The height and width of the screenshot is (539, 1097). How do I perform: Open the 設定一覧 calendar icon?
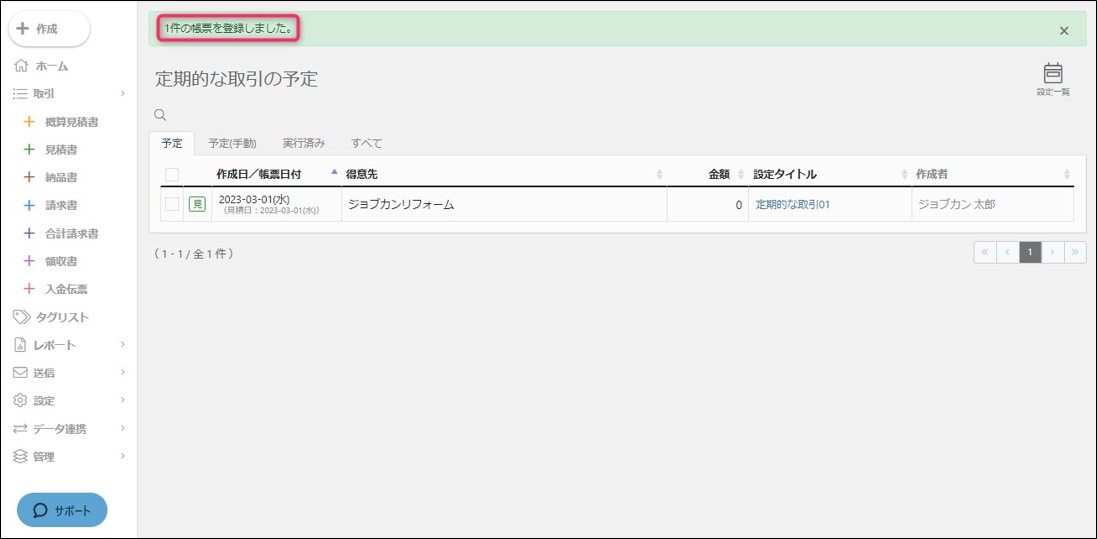click(1052, 74)
